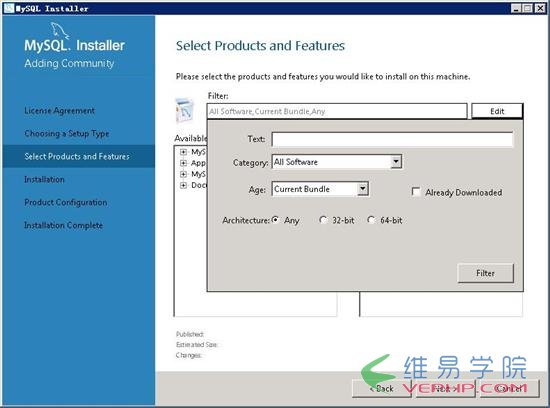Go to Product Configuration step
Viewport: 550px width, 408px height.
tap(66, 202)
